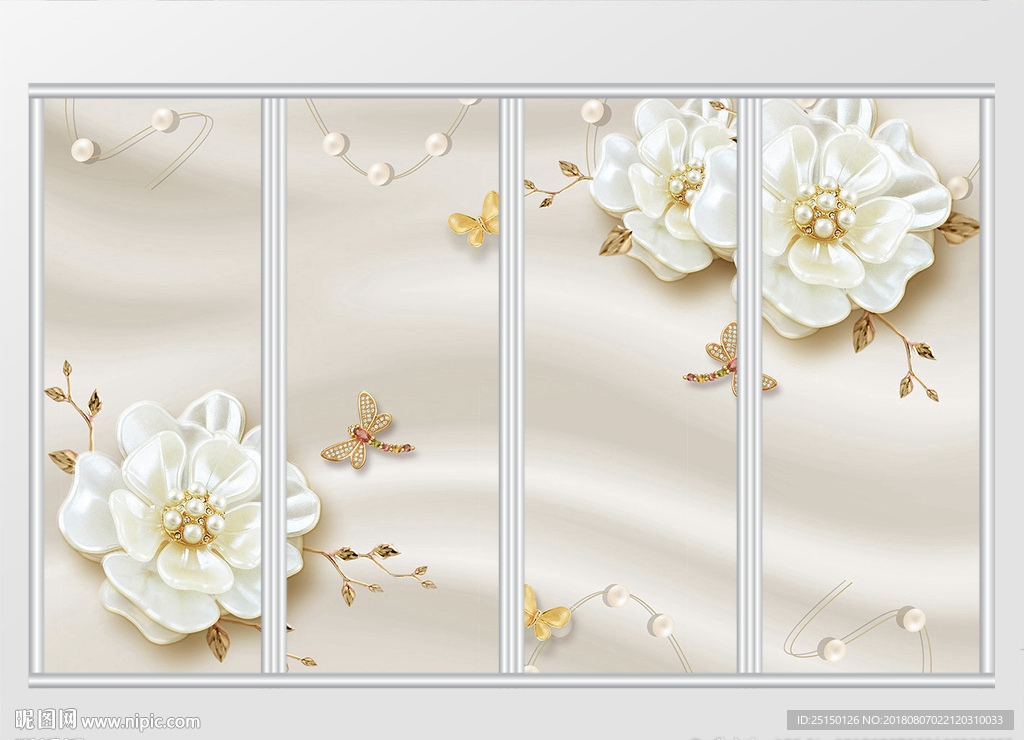
Task: Click the image ID number text bar
Action: click(900, 720)
